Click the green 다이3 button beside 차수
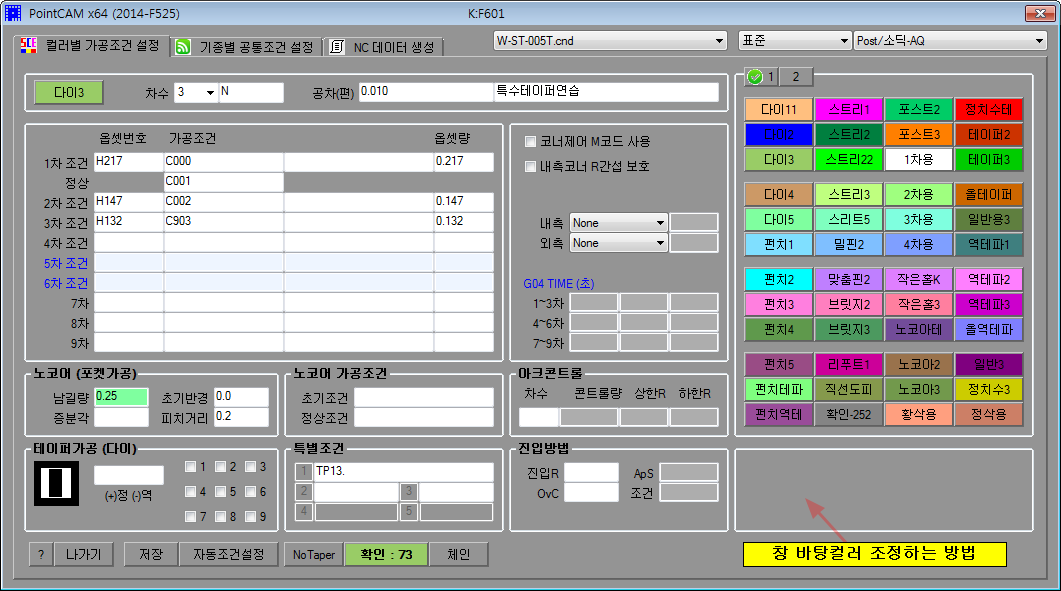The width and height of the screenshot is (1061, 591). point(69,93)
